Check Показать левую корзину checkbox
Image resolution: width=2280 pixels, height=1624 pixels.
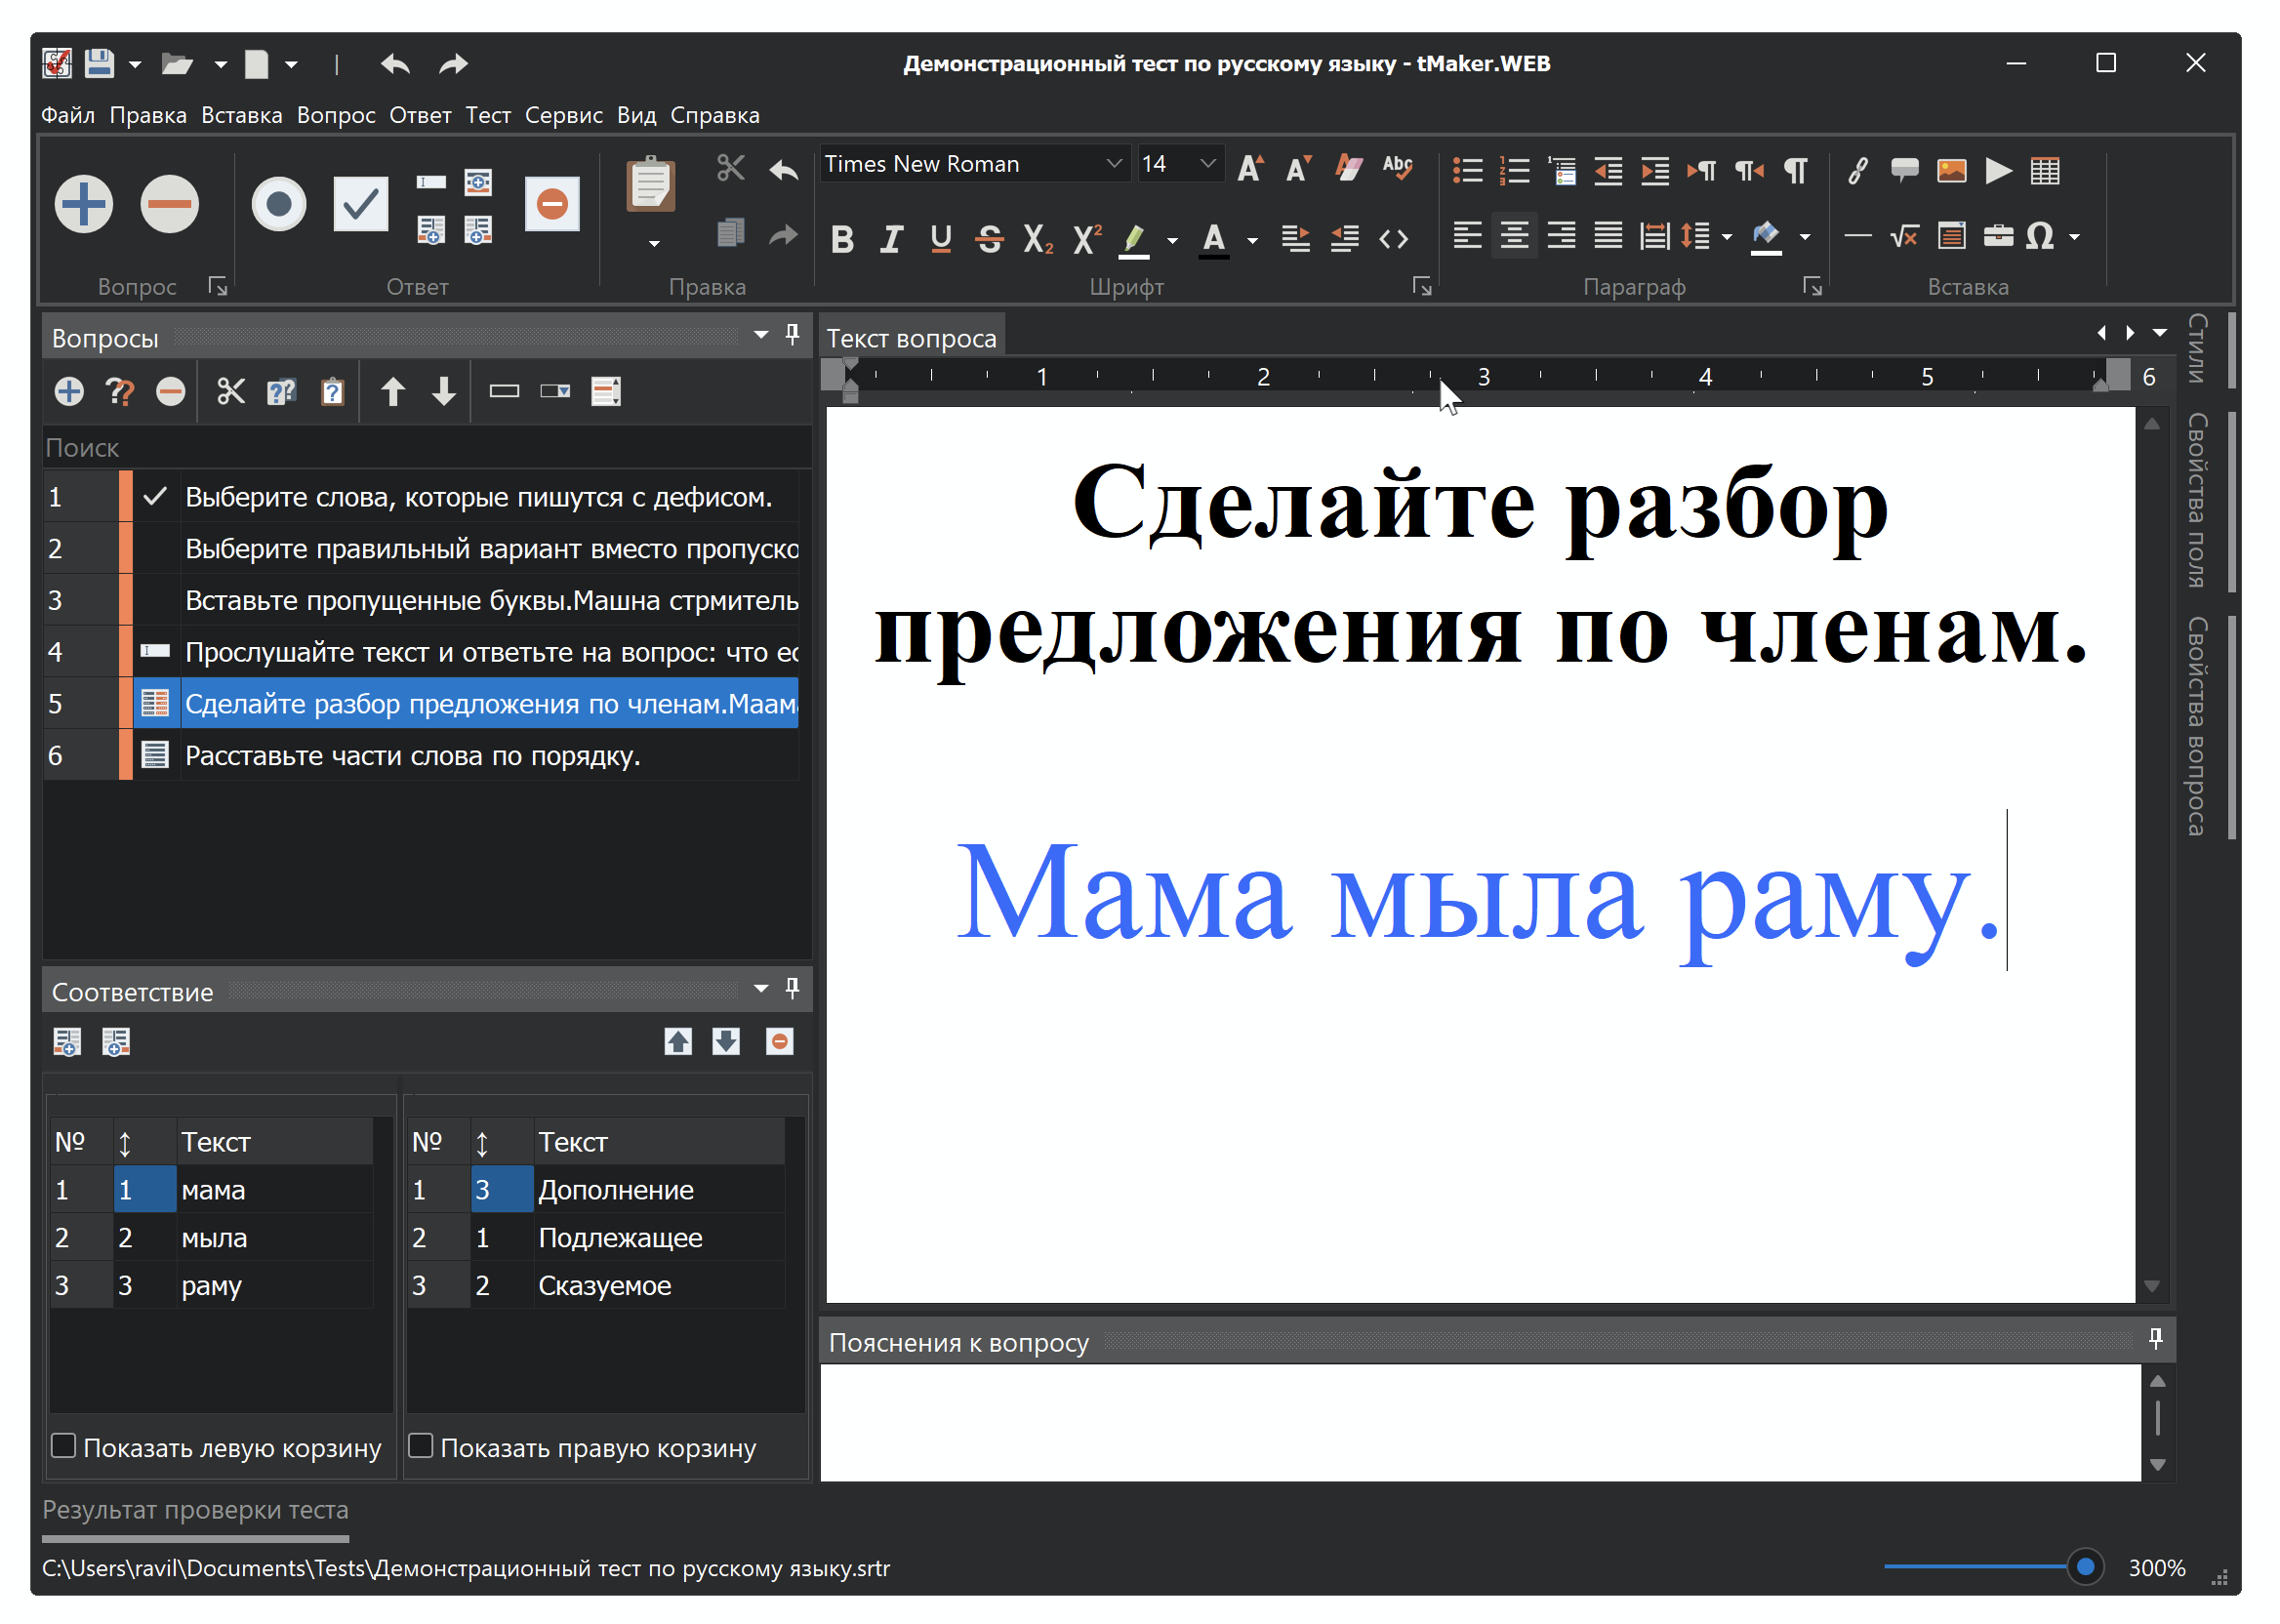pyautogui.click(x=64, y=1446)
